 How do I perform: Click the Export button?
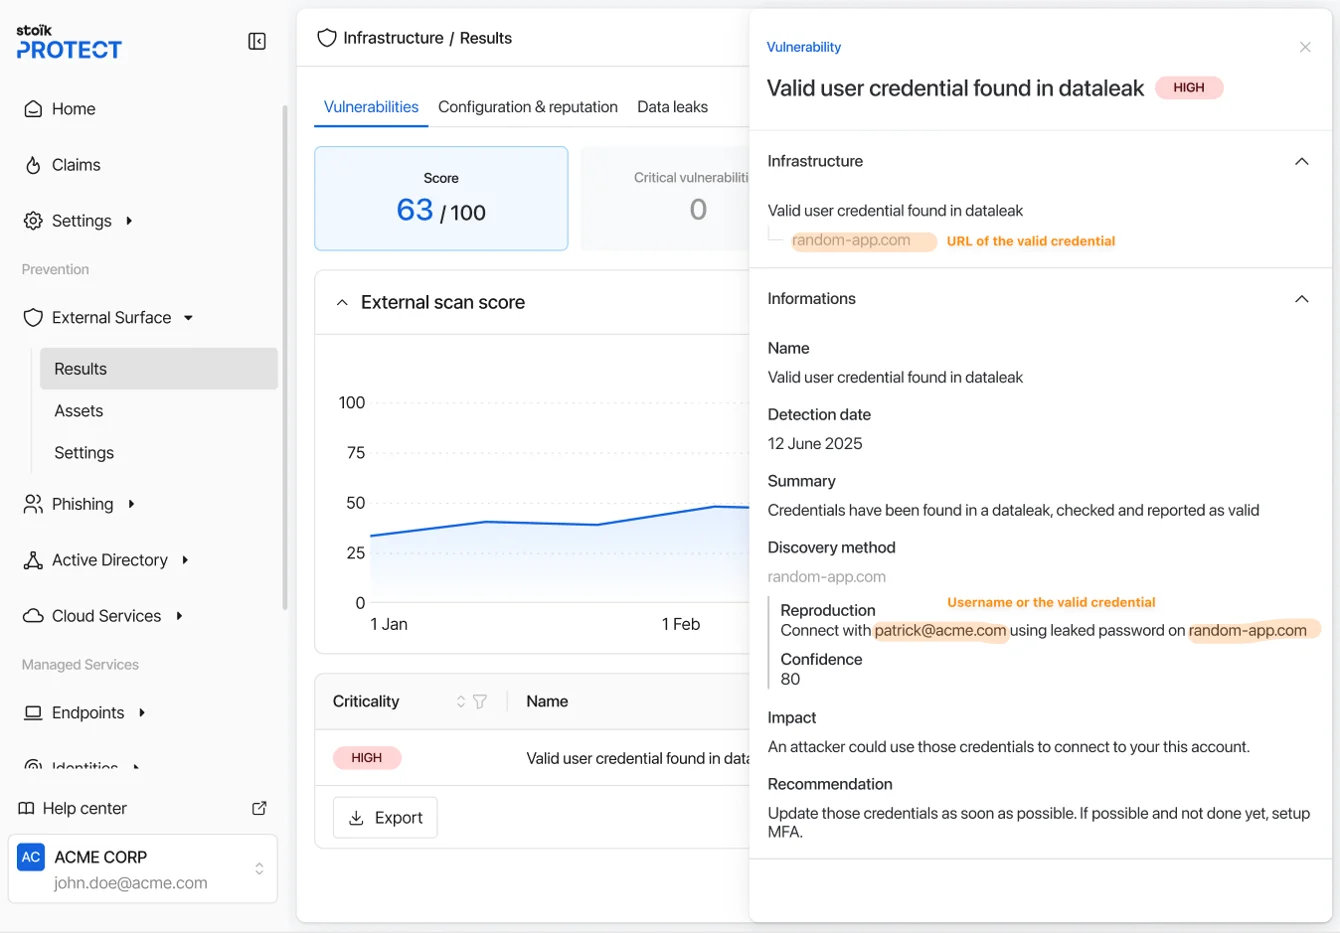point(385,818)
